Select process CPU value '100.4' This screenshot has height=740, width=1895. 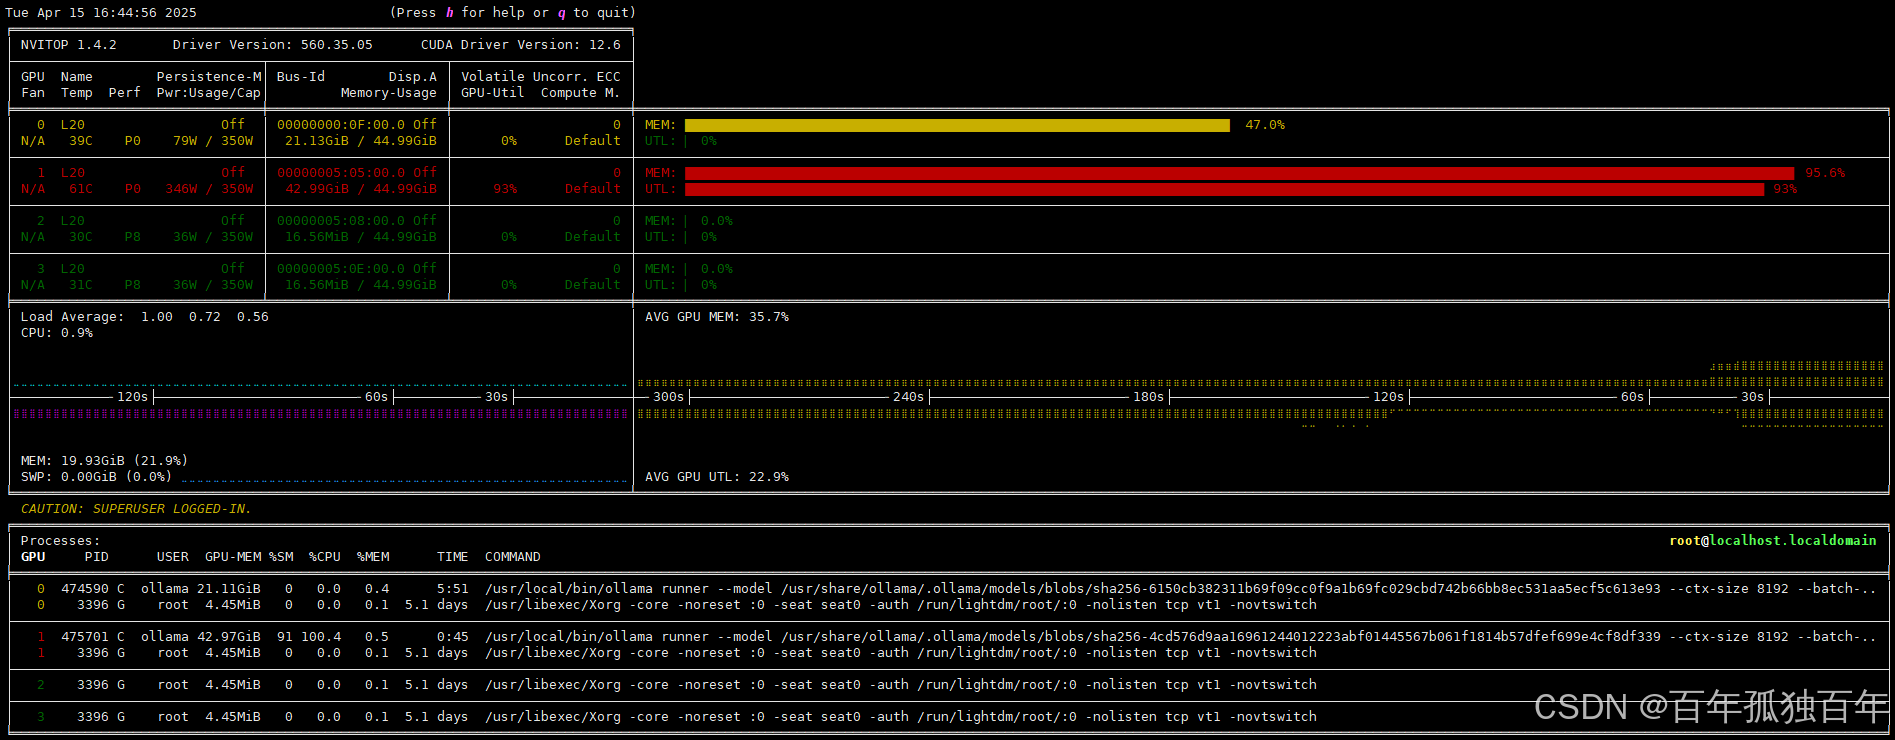click(321, 637)
